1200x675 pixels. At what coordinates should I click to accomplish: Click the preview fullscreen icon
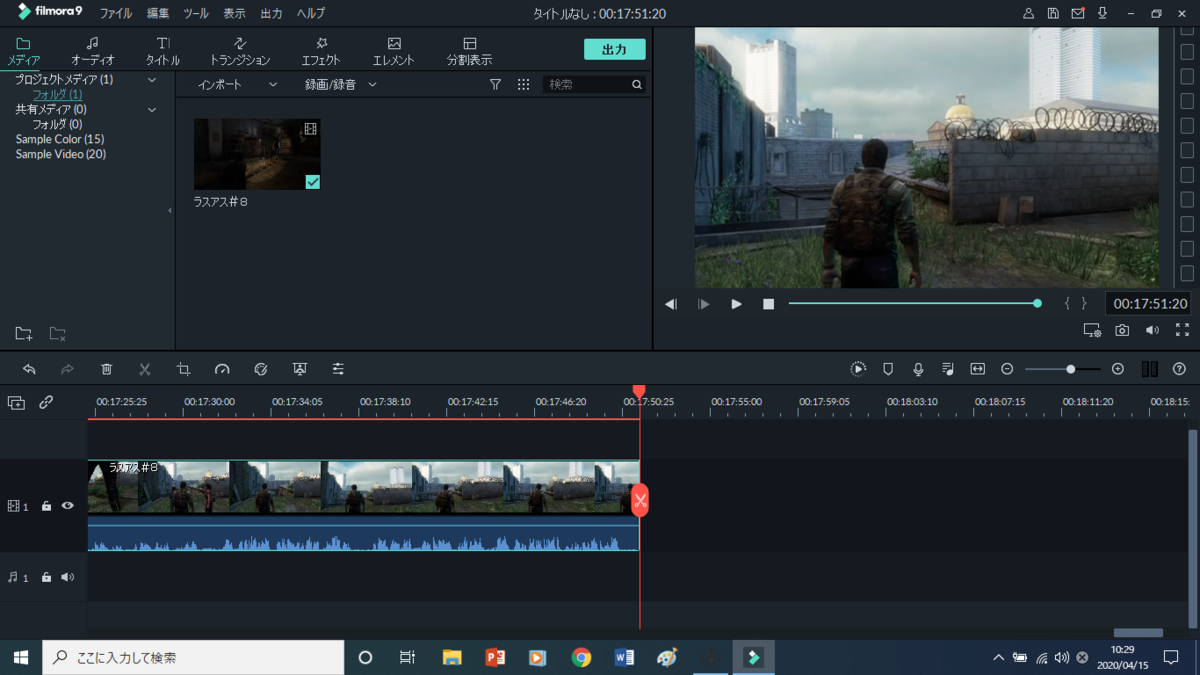pos(1182,330)
